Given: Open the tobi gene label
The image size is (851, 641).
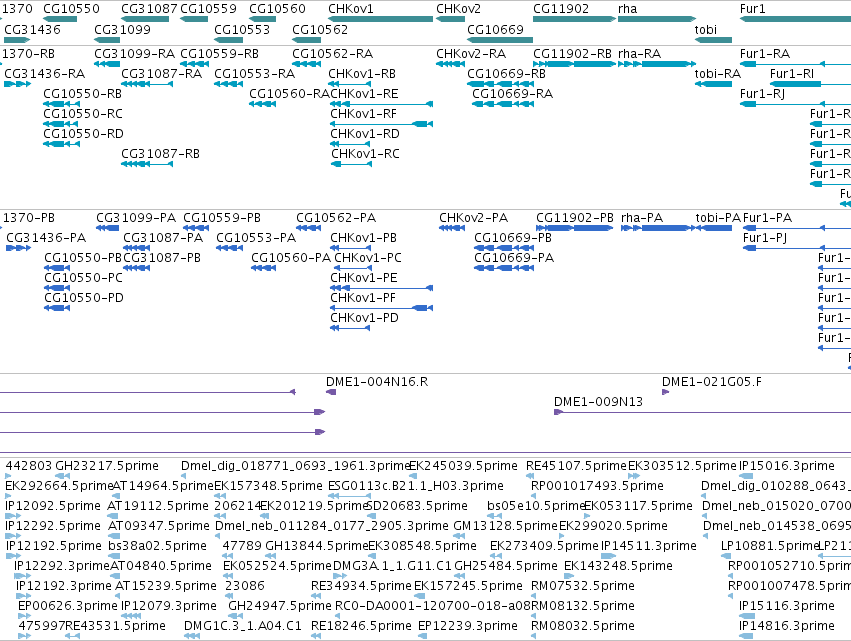Looking at the screenshot, I should coord(706,29).
